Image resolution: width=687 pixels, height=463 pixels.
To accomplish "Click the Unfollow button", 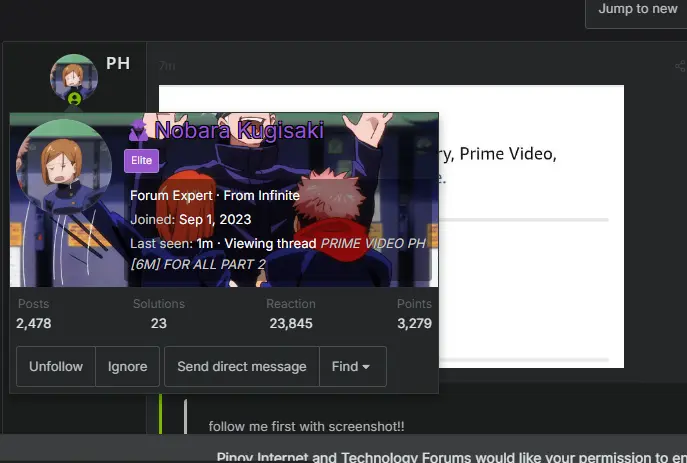I will pos(56,366).
